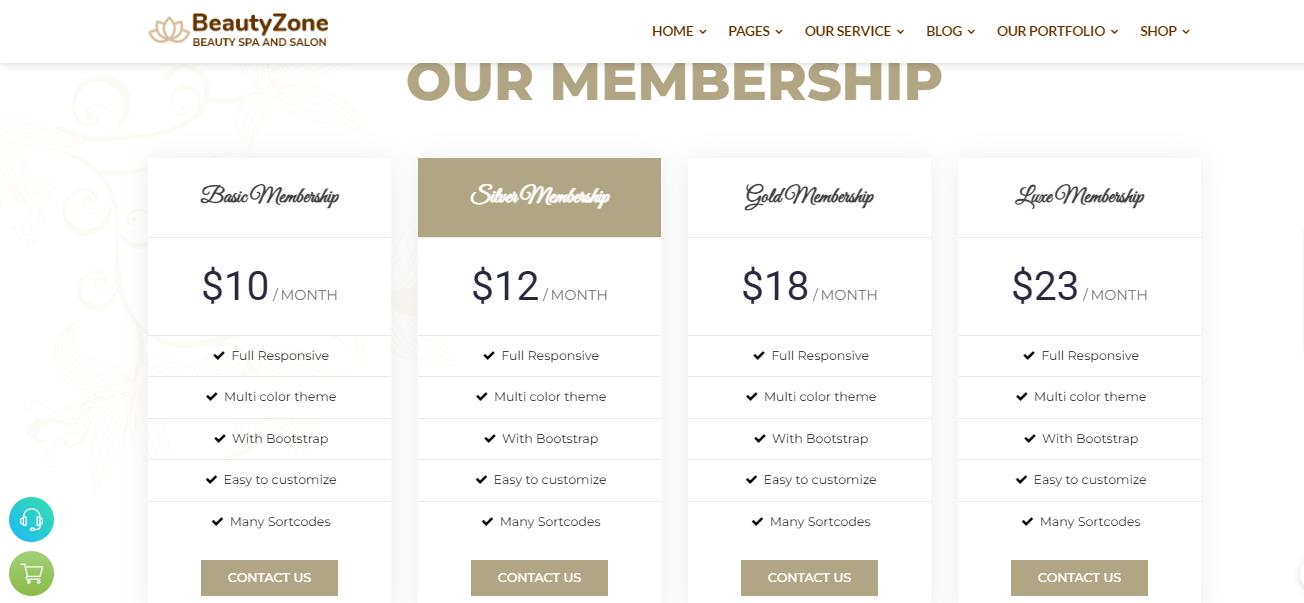The image size is (1304, 603).
Task: Expand the HOME dropdown menu
Action: 679,31
